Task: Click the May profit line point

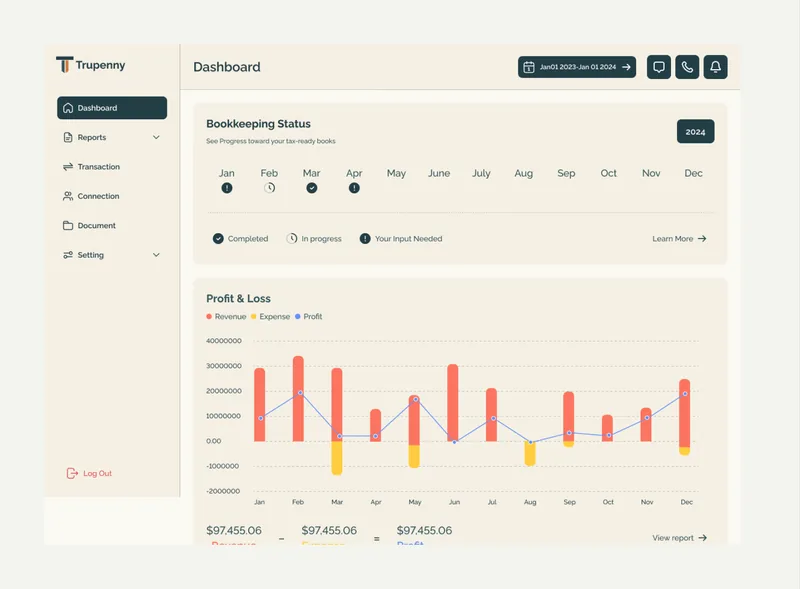Action: pyautogui.click(x=415, y=399)
